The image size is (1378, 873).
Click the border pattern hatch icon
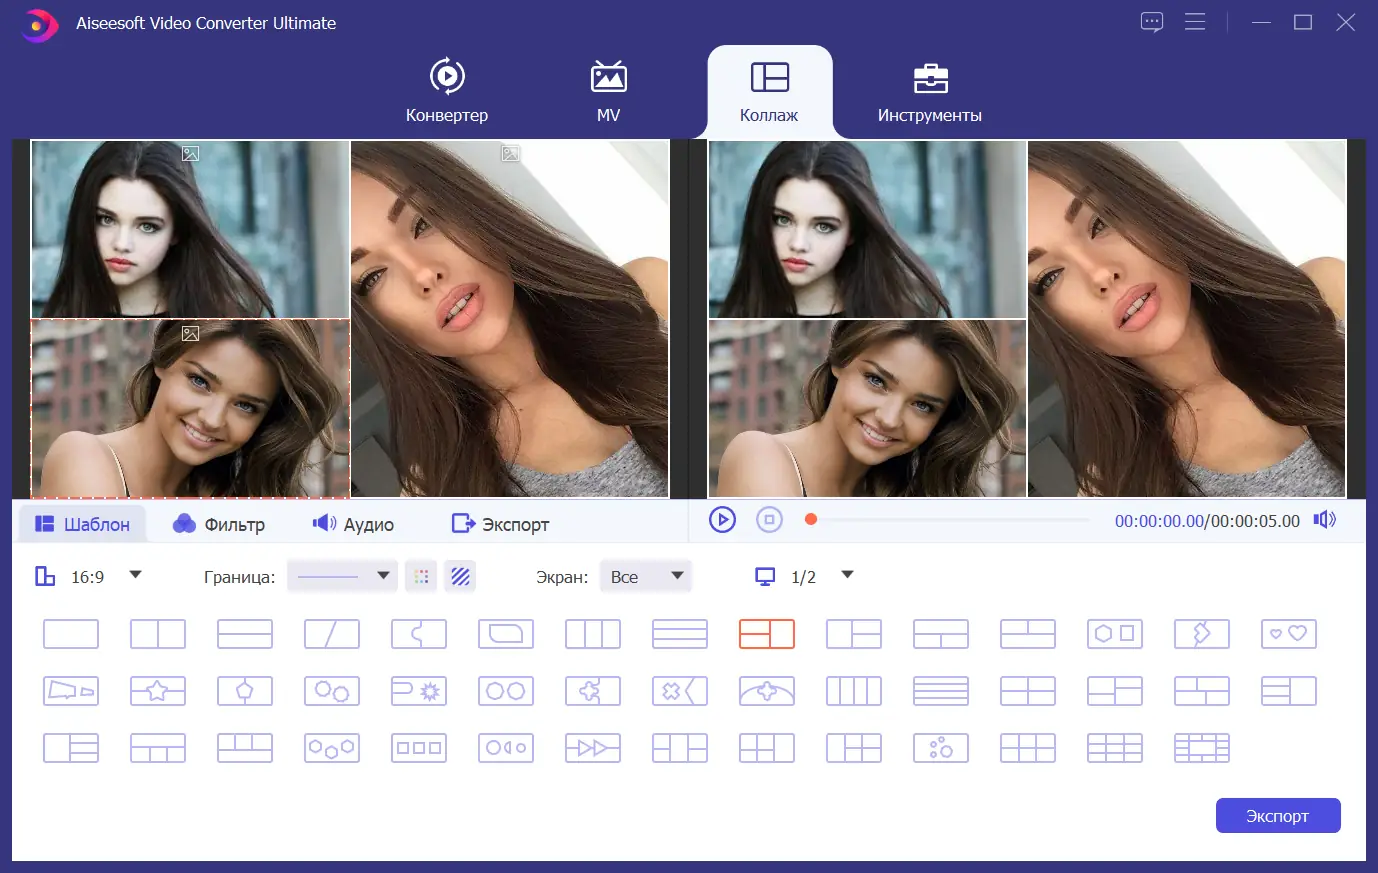coord(460,576)
